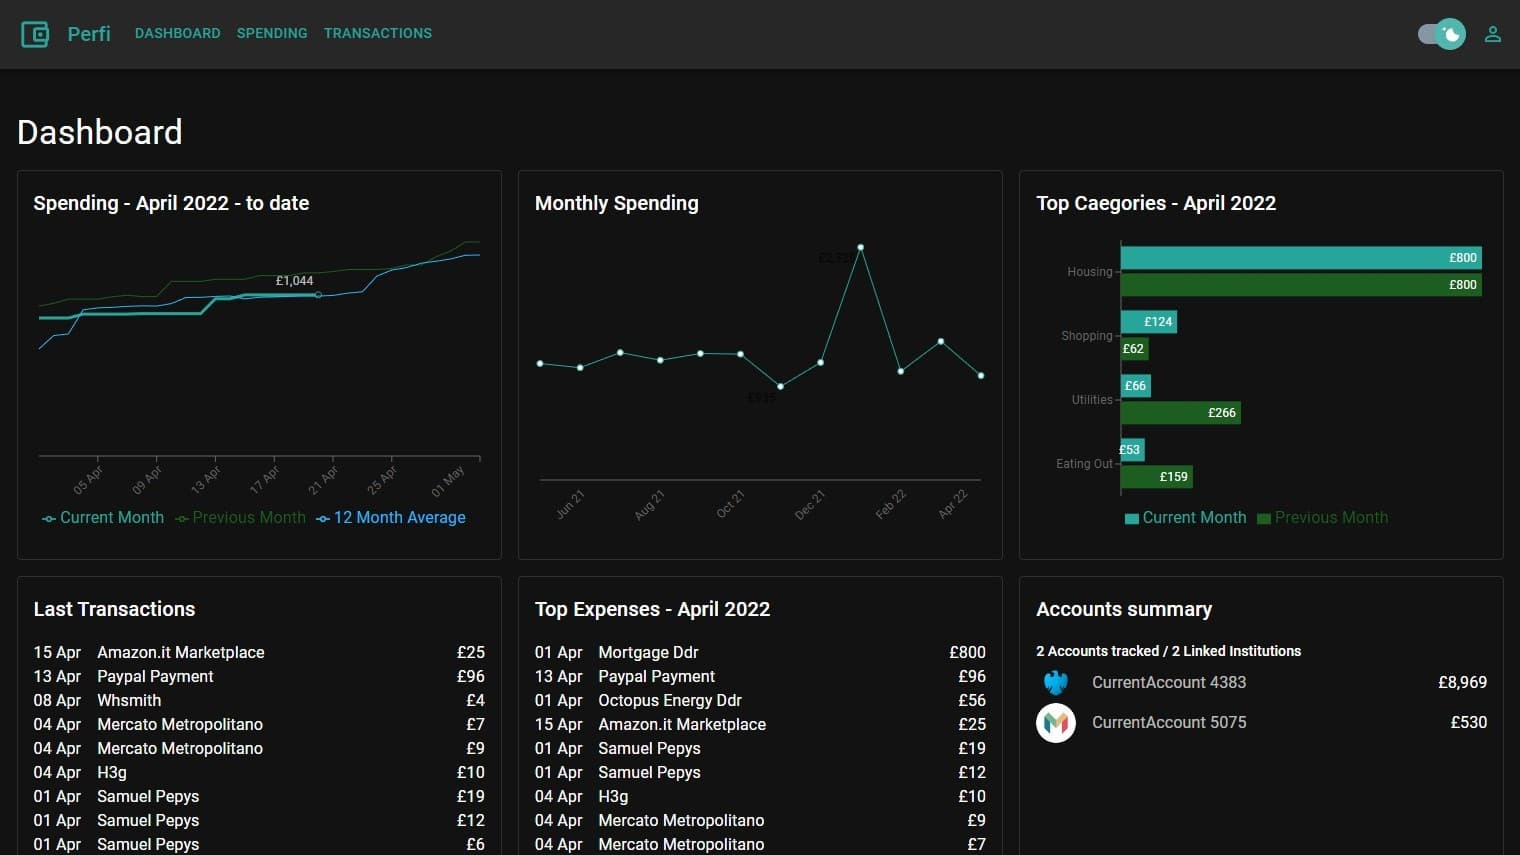Screen dimensions: 1520x855
Task: Toggle Current Month line legend in spending chart
Action: 103,518
